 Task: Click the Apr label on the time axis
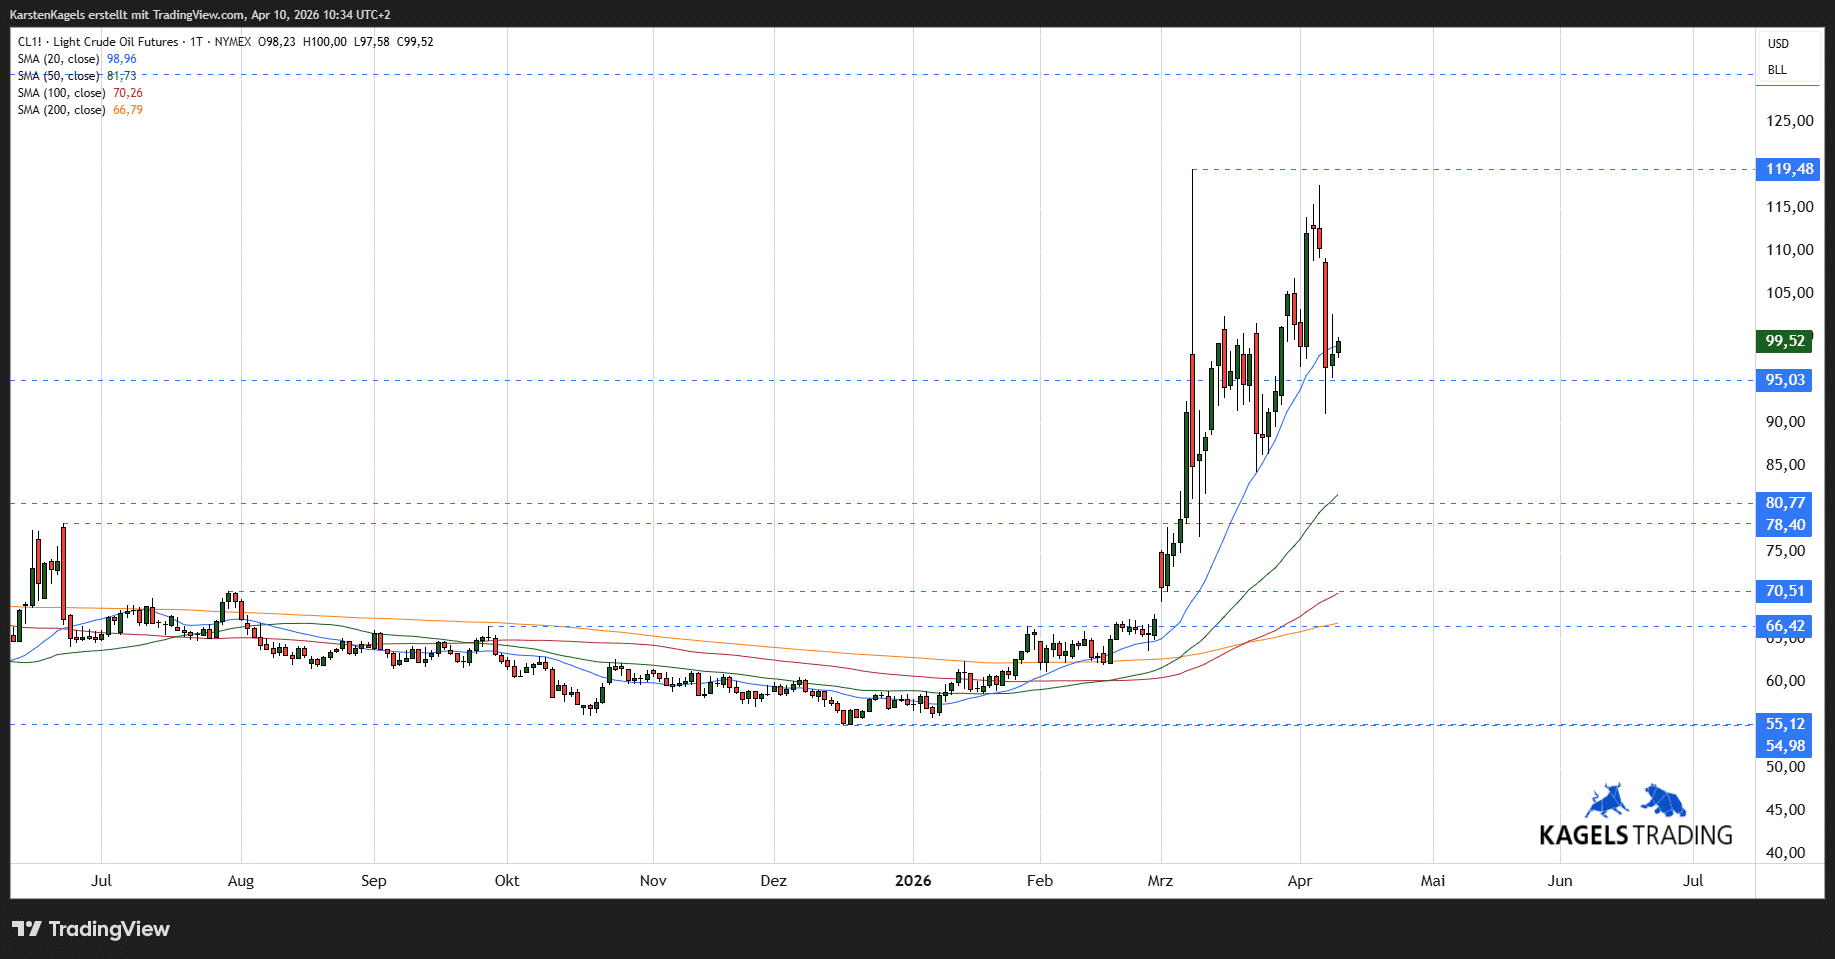[1299, 881]
